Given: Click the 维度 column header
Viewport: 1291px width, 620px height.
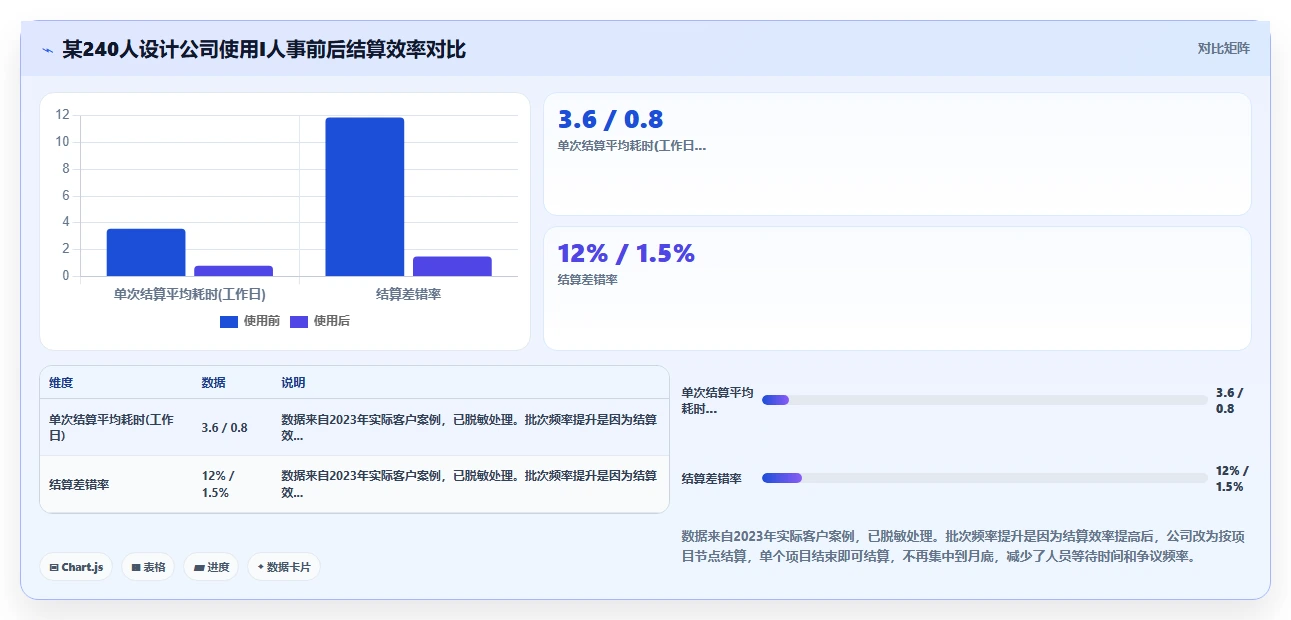Looking at the screenshot, I should click(x=61, y=383).
